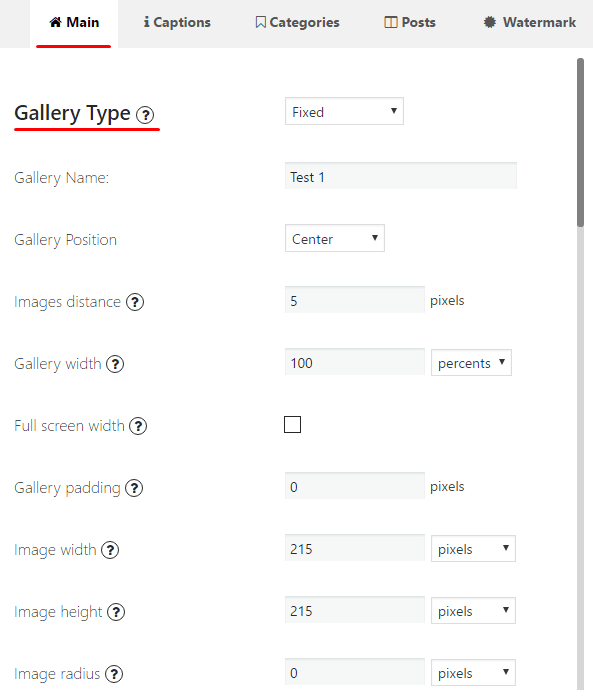Select the Posts tab
This screenshot has width=593, height=697.
pos(410,22)
